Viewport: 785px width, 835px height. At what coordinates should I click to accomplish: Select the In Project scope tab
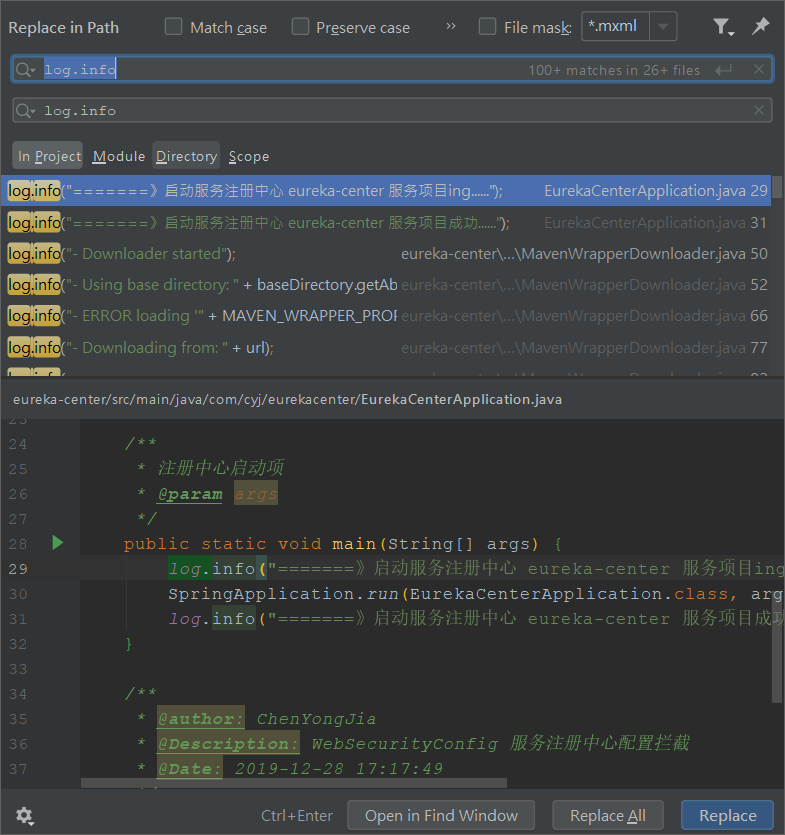tap(48, 155)
